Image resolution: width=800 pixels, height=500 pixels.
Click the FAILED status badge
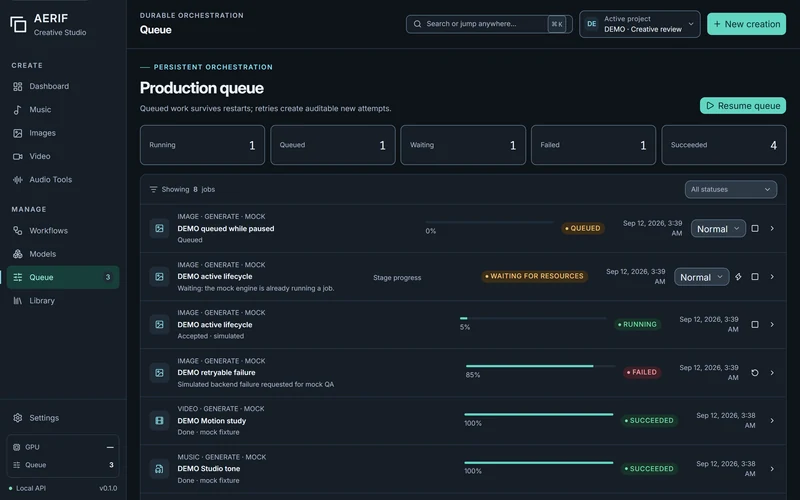click(x=642, y=372)
